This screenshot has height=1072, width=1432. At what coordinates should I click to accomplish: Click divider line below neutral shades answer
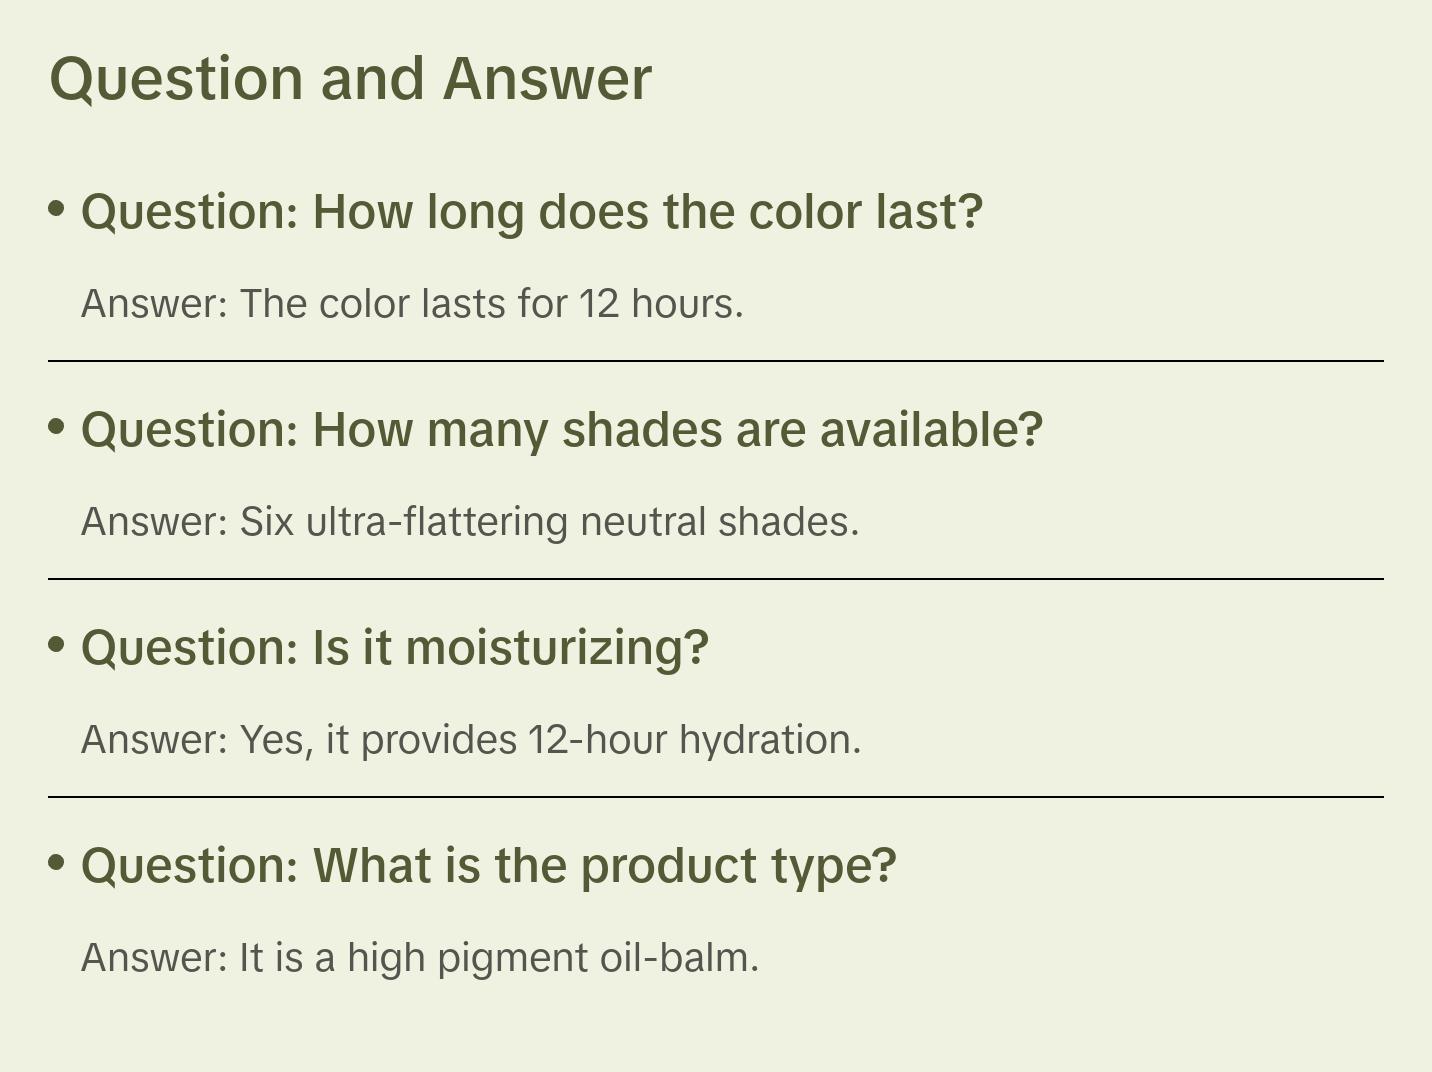[x=716, y=579]
